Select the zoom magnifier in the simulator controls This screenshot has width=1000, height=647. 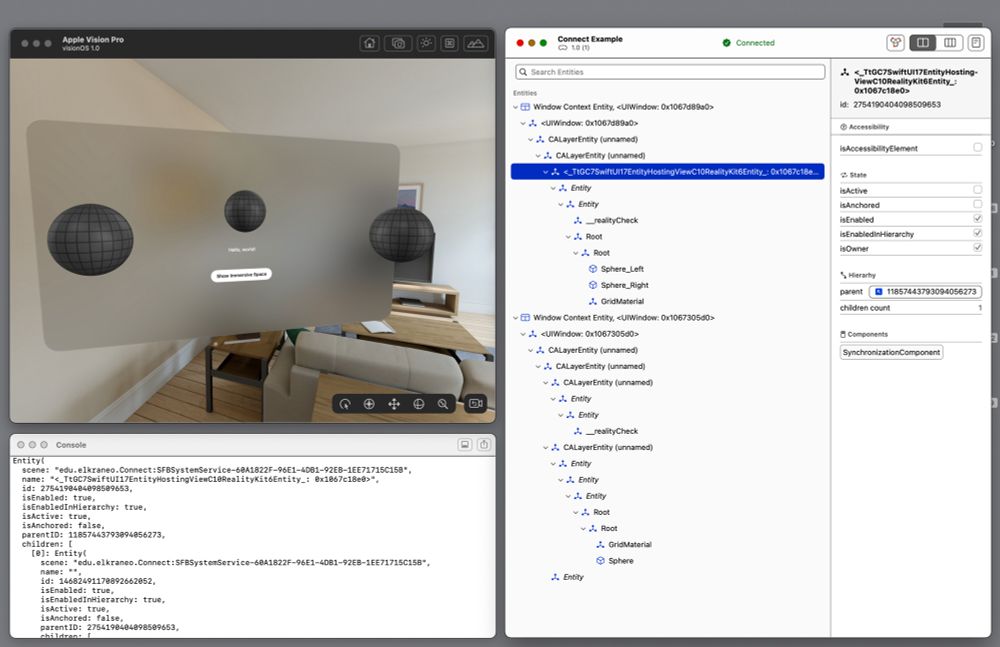[x=443, y=403]
